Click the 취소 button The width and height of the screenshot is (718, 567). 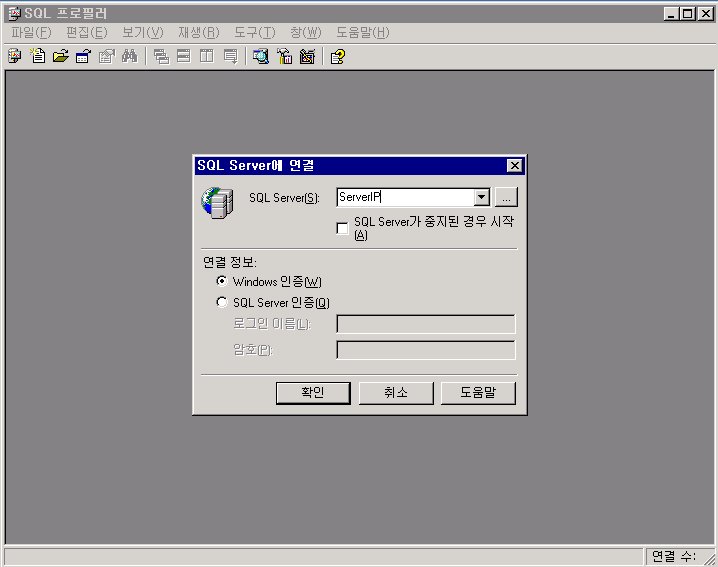[x=396, y=393]
